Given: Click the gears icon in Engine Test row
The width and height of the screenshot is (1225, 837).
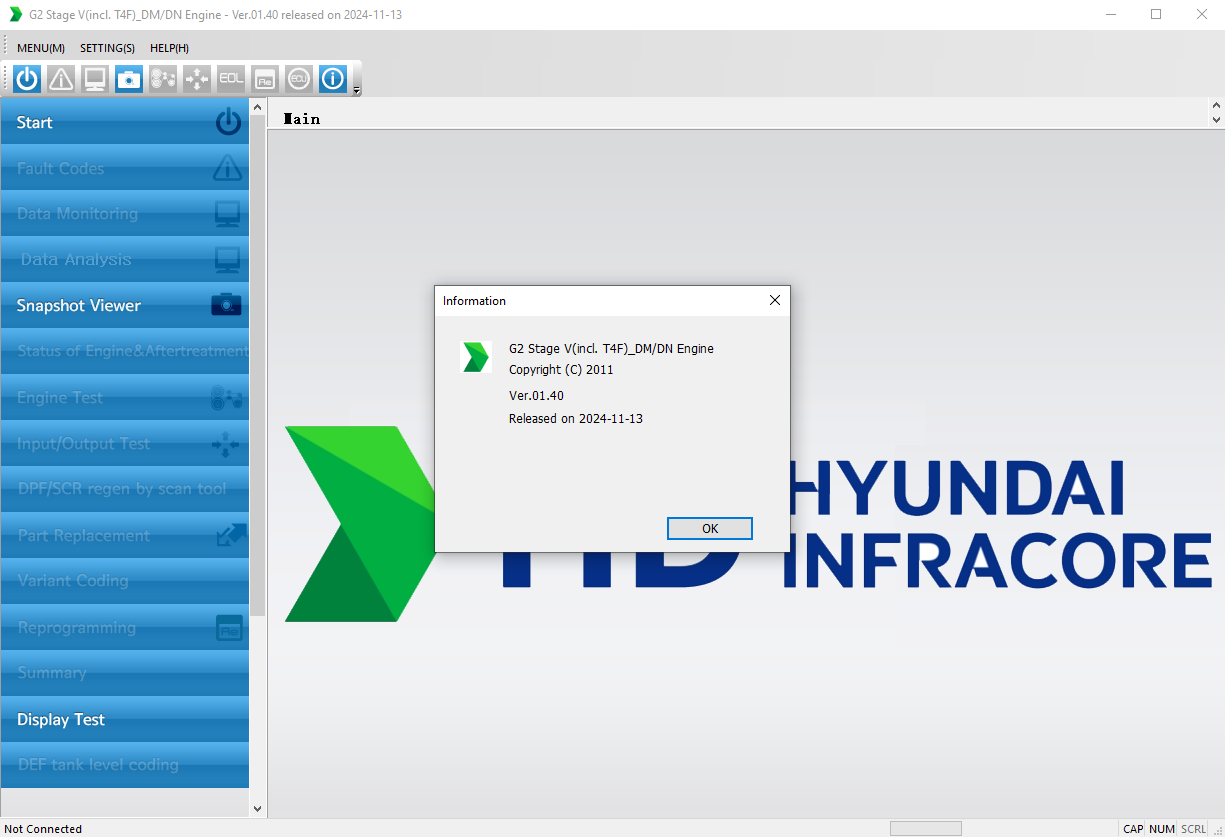Looking at the screenshot, I should pos(227,398).
